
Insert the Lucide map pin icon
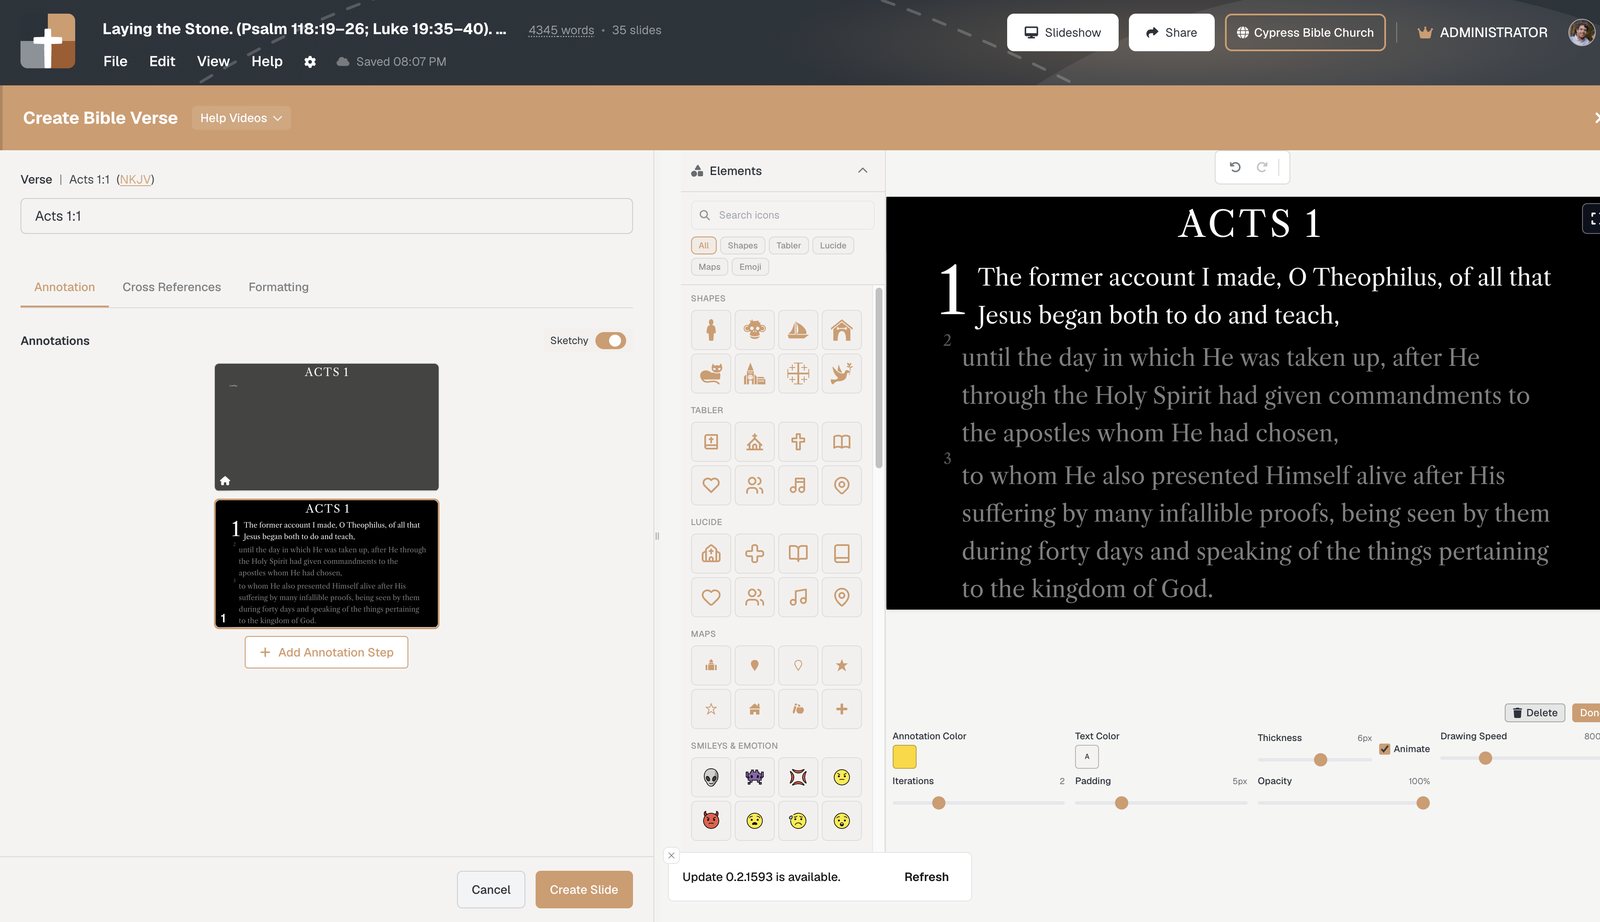(x=842, y=597)
